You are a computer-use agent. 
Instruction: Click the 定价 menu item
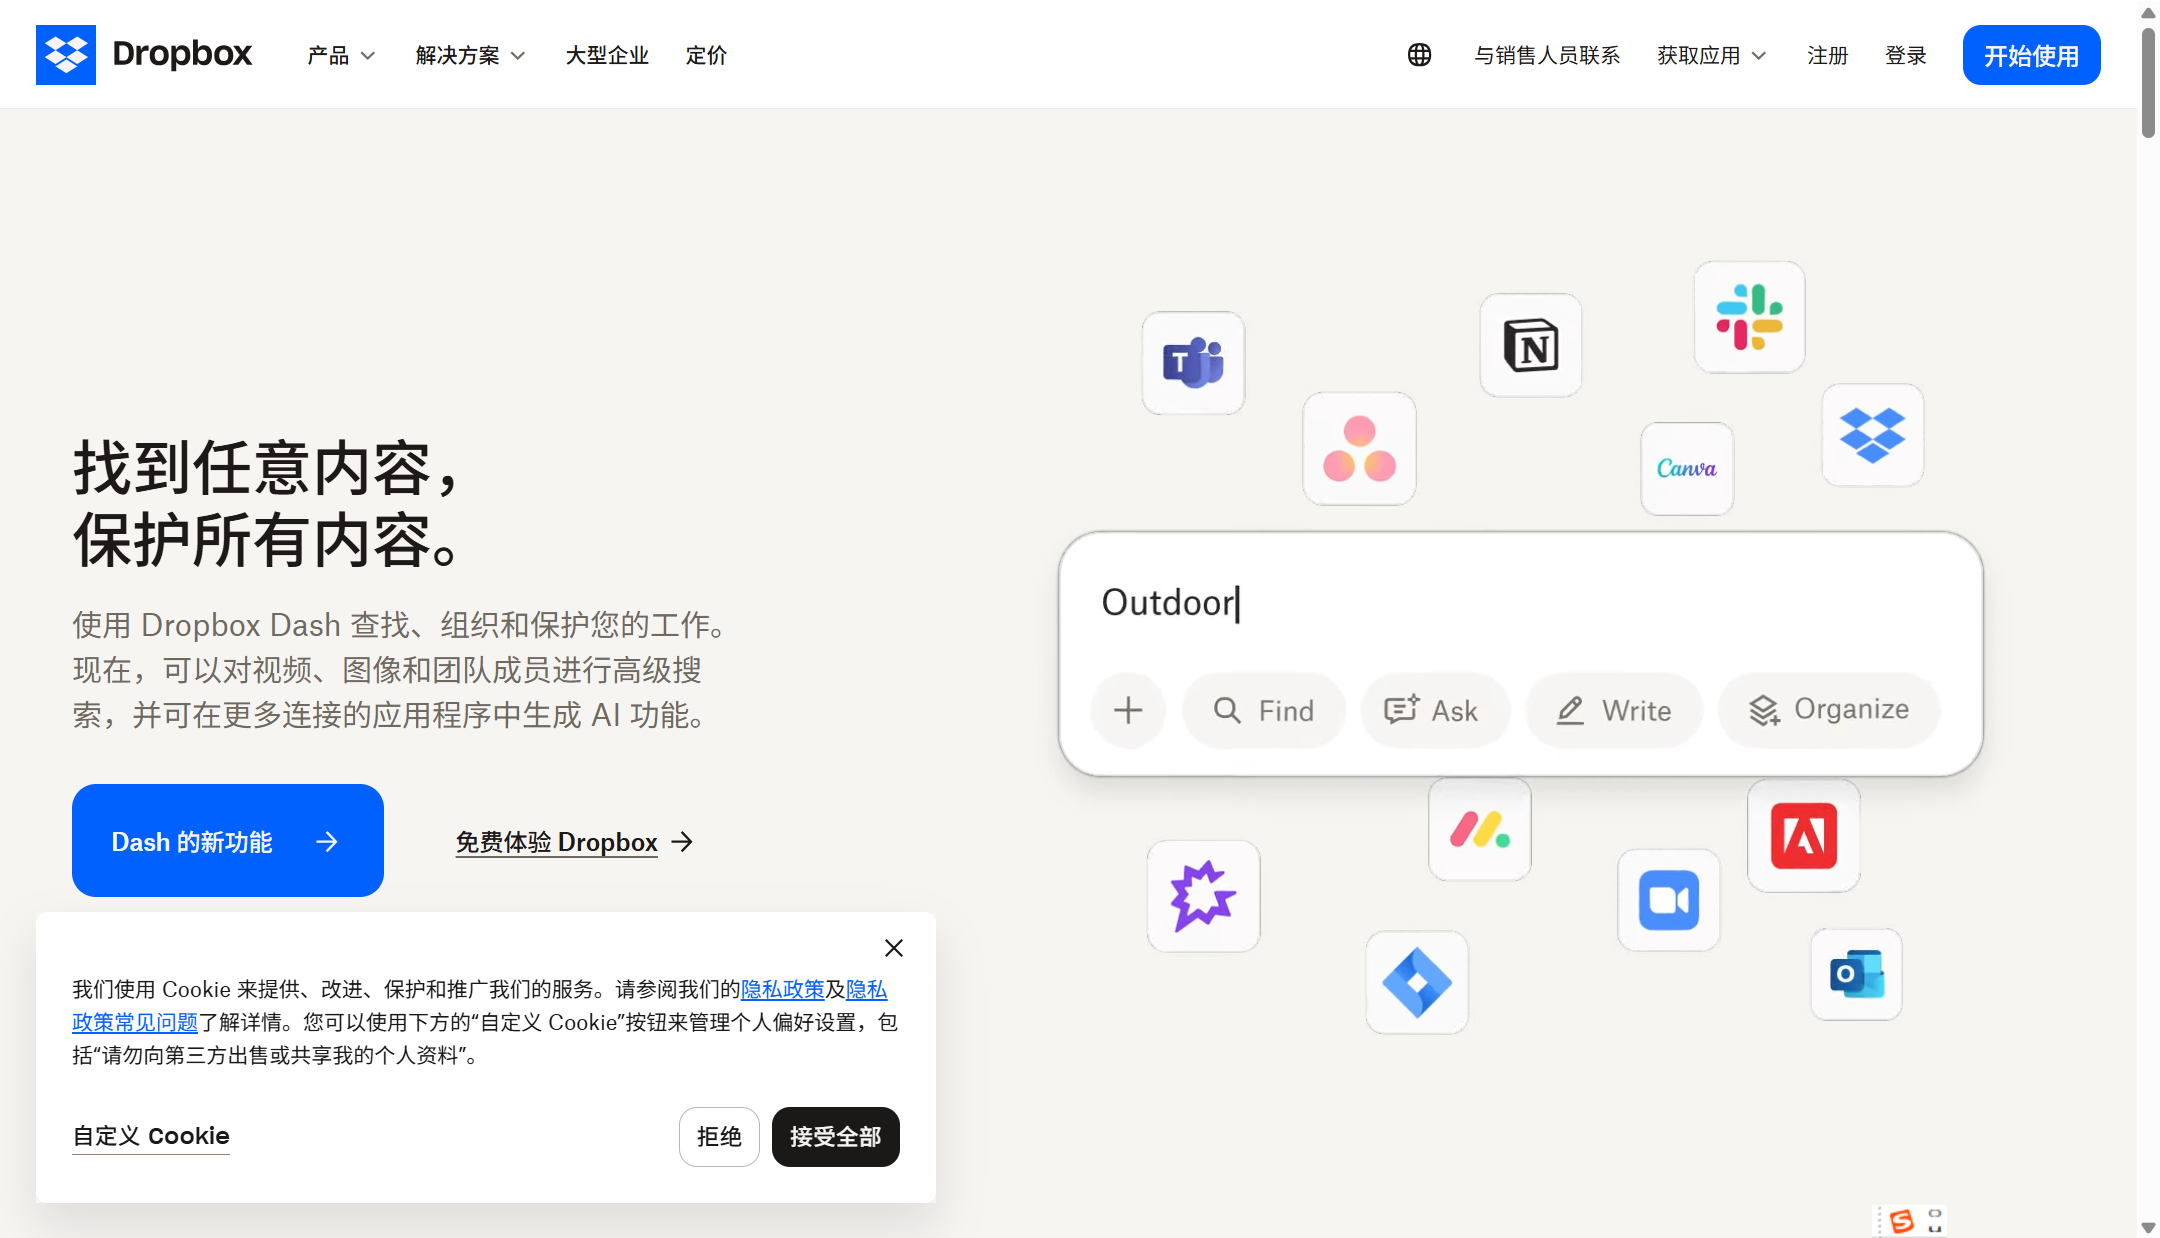coord(705,55)
